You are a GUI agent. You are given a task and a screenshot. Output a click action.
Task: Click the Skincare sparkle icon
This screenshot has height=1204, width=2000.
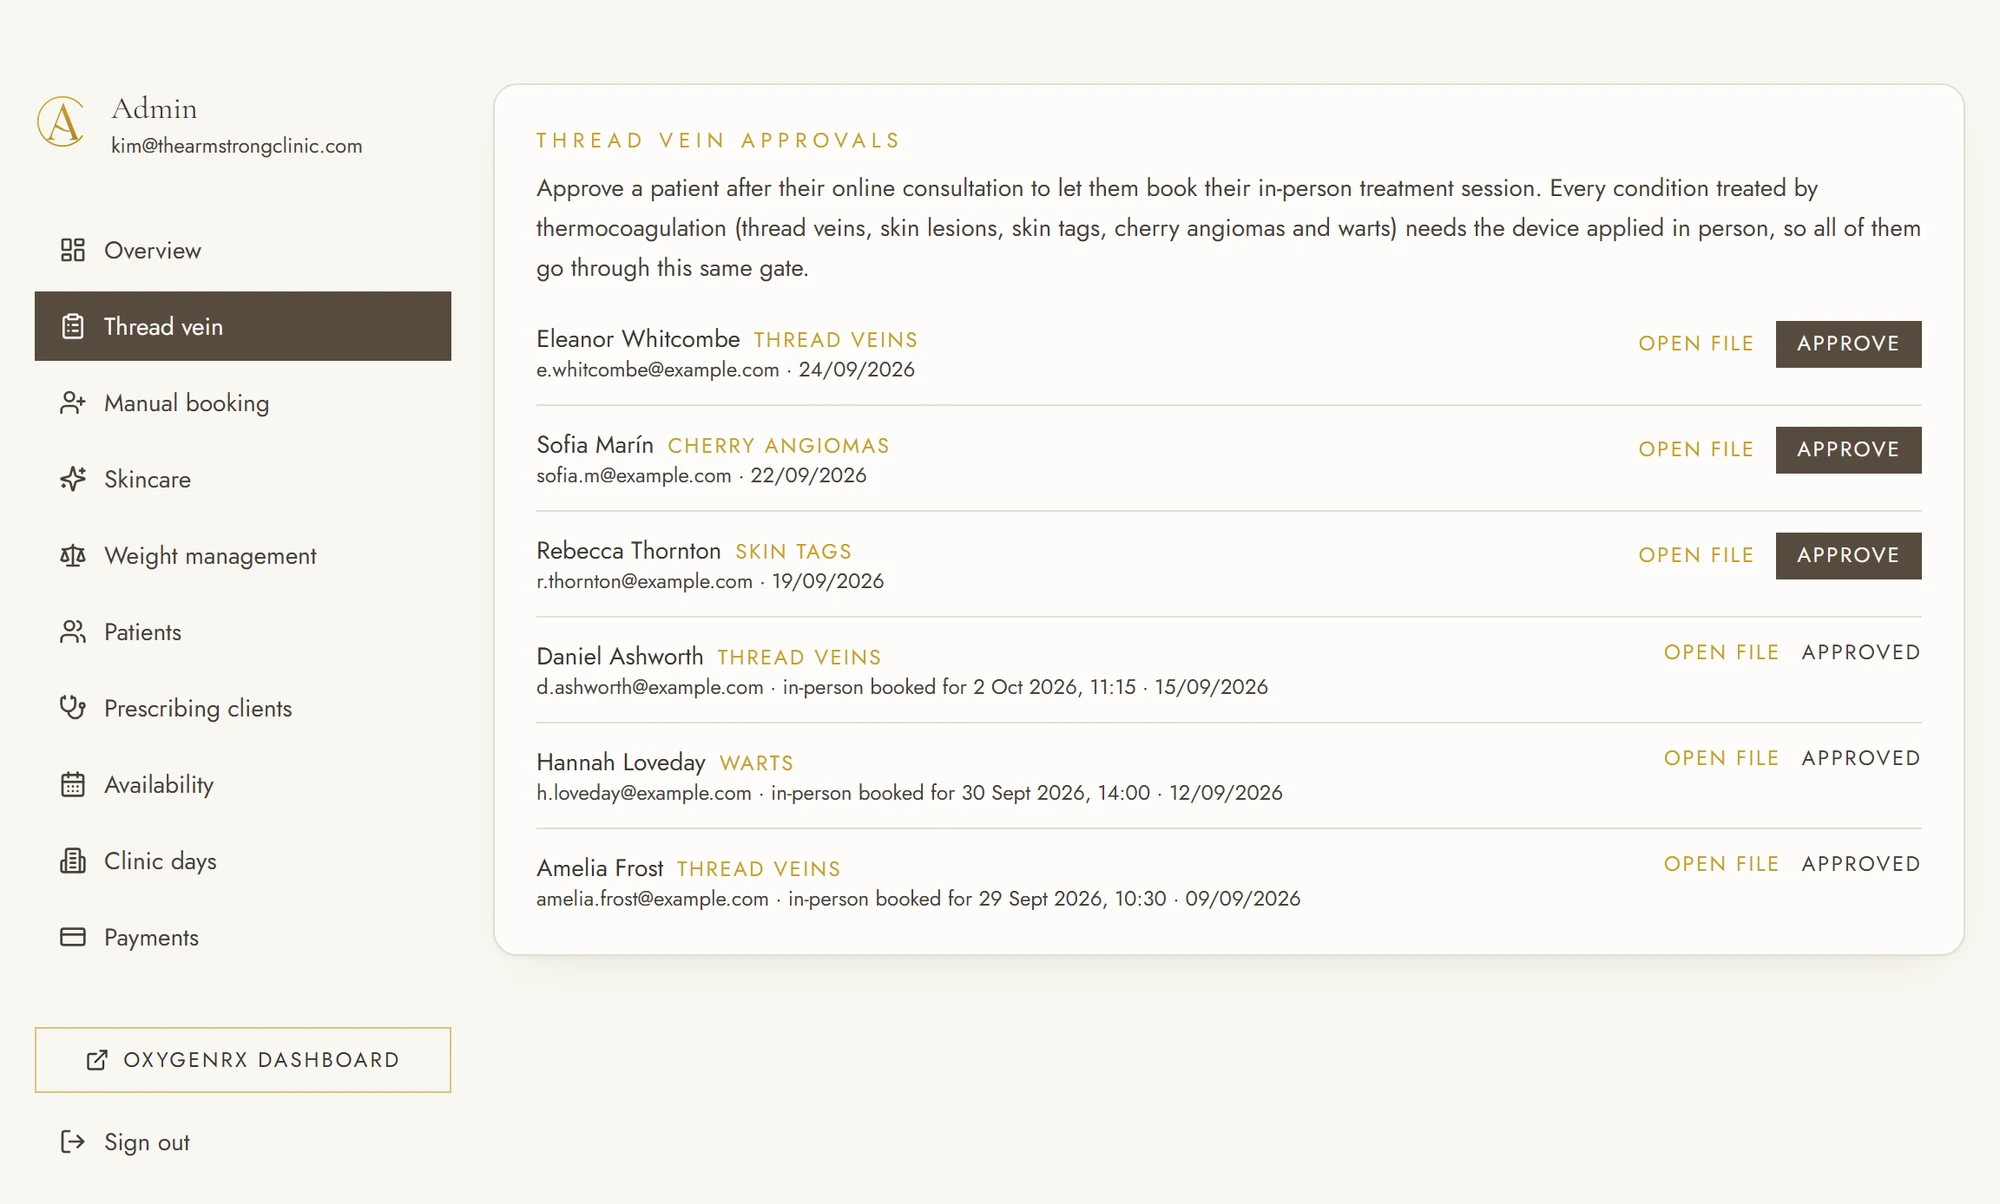pos(73,479)
